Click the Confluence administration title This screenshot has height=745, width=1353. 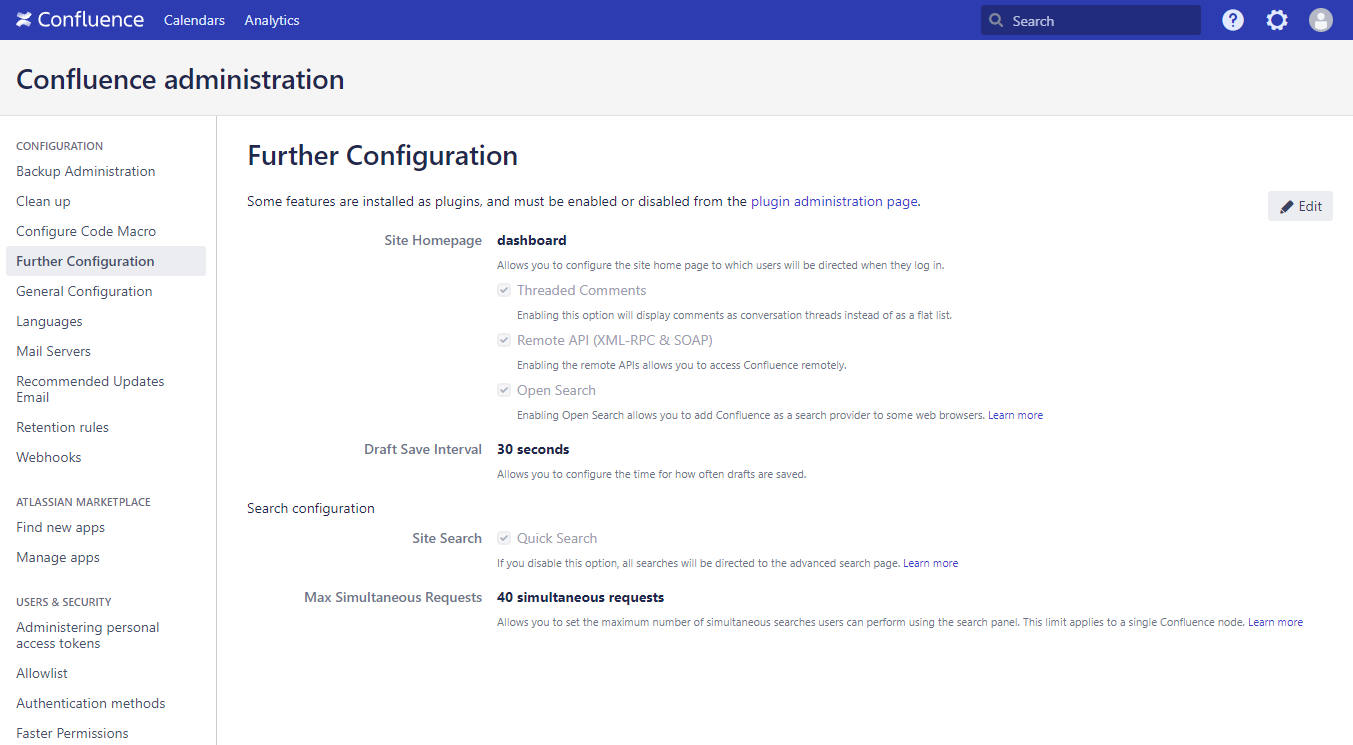coord(180,80)
